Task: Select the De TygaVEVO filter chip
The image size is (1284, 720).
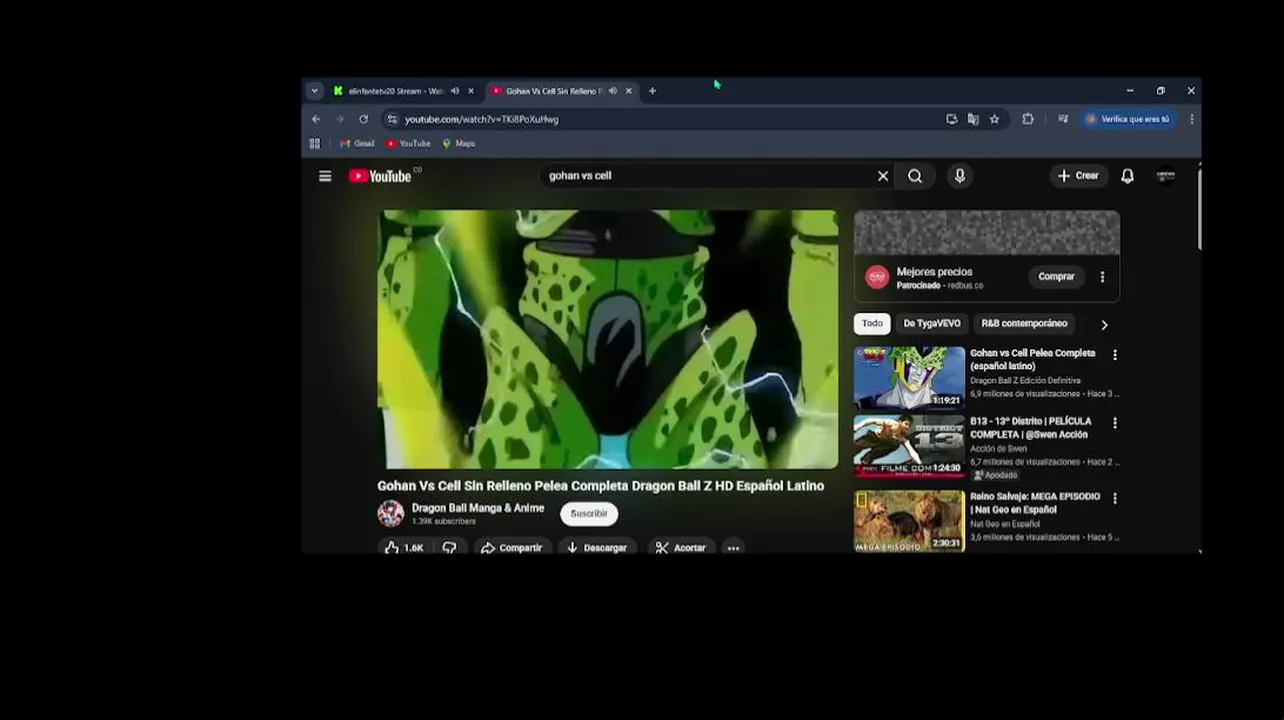Action: (932, 324)
